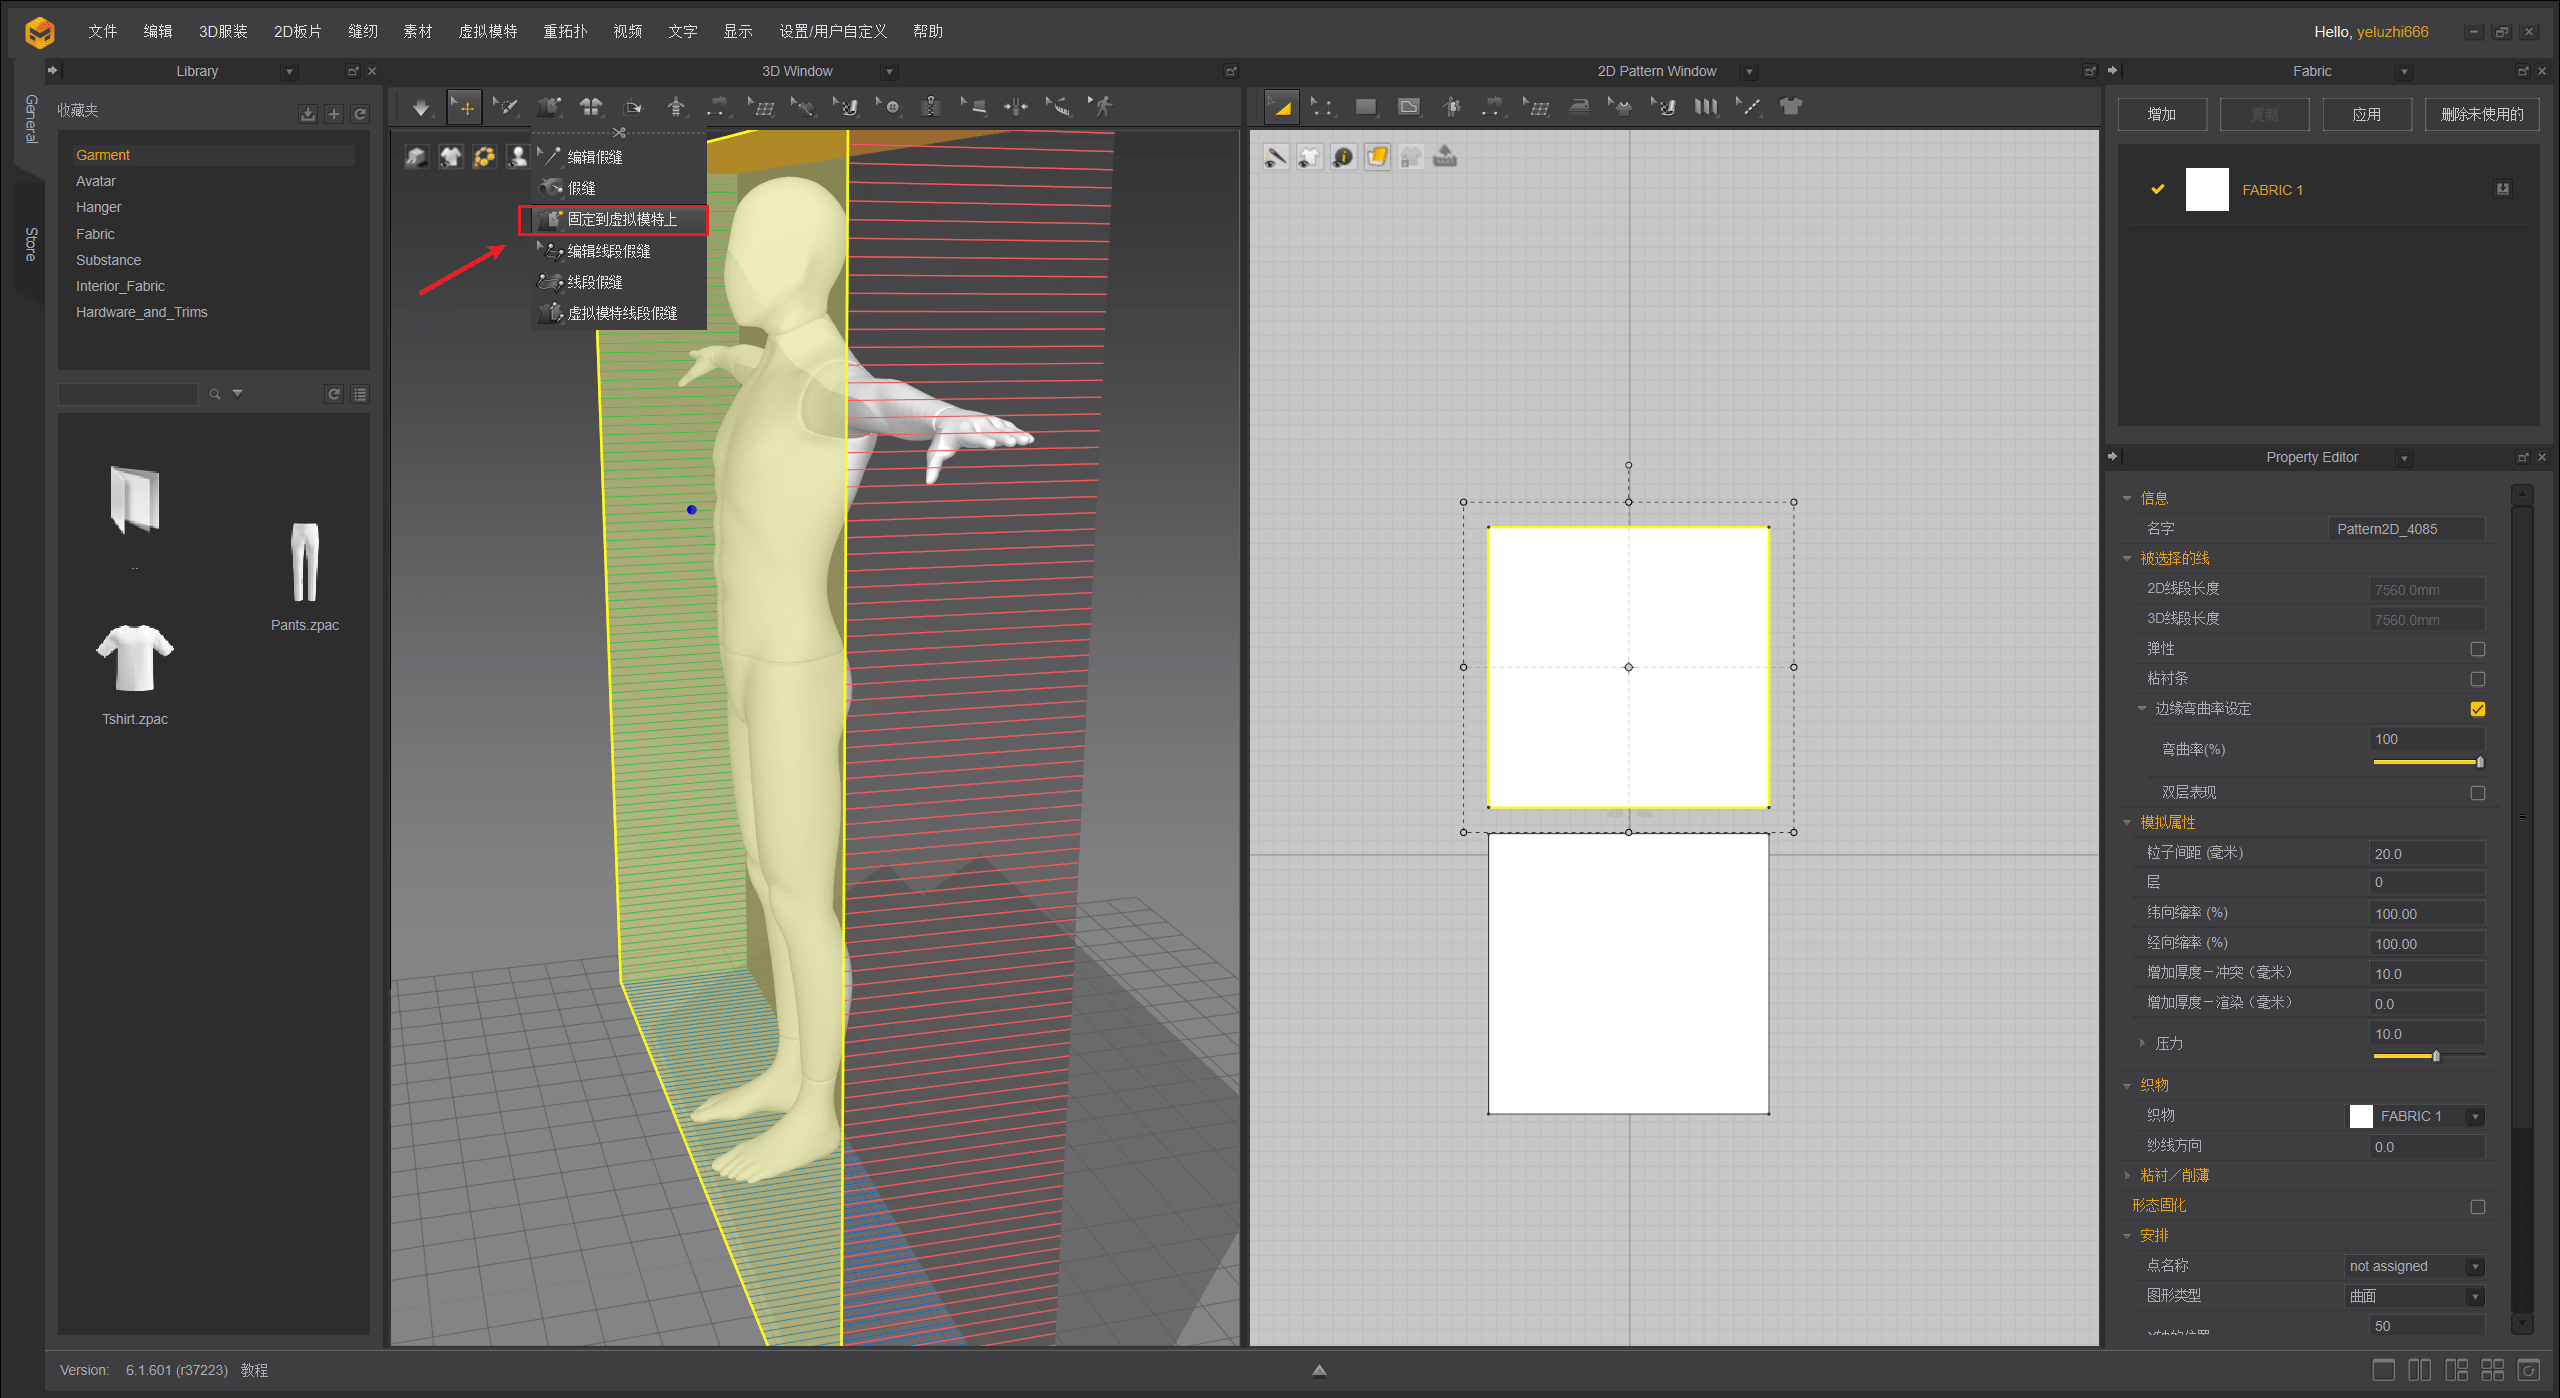Select the transform pattern triangle tool
The image size is (2560, 1398).
(1281, 107)
